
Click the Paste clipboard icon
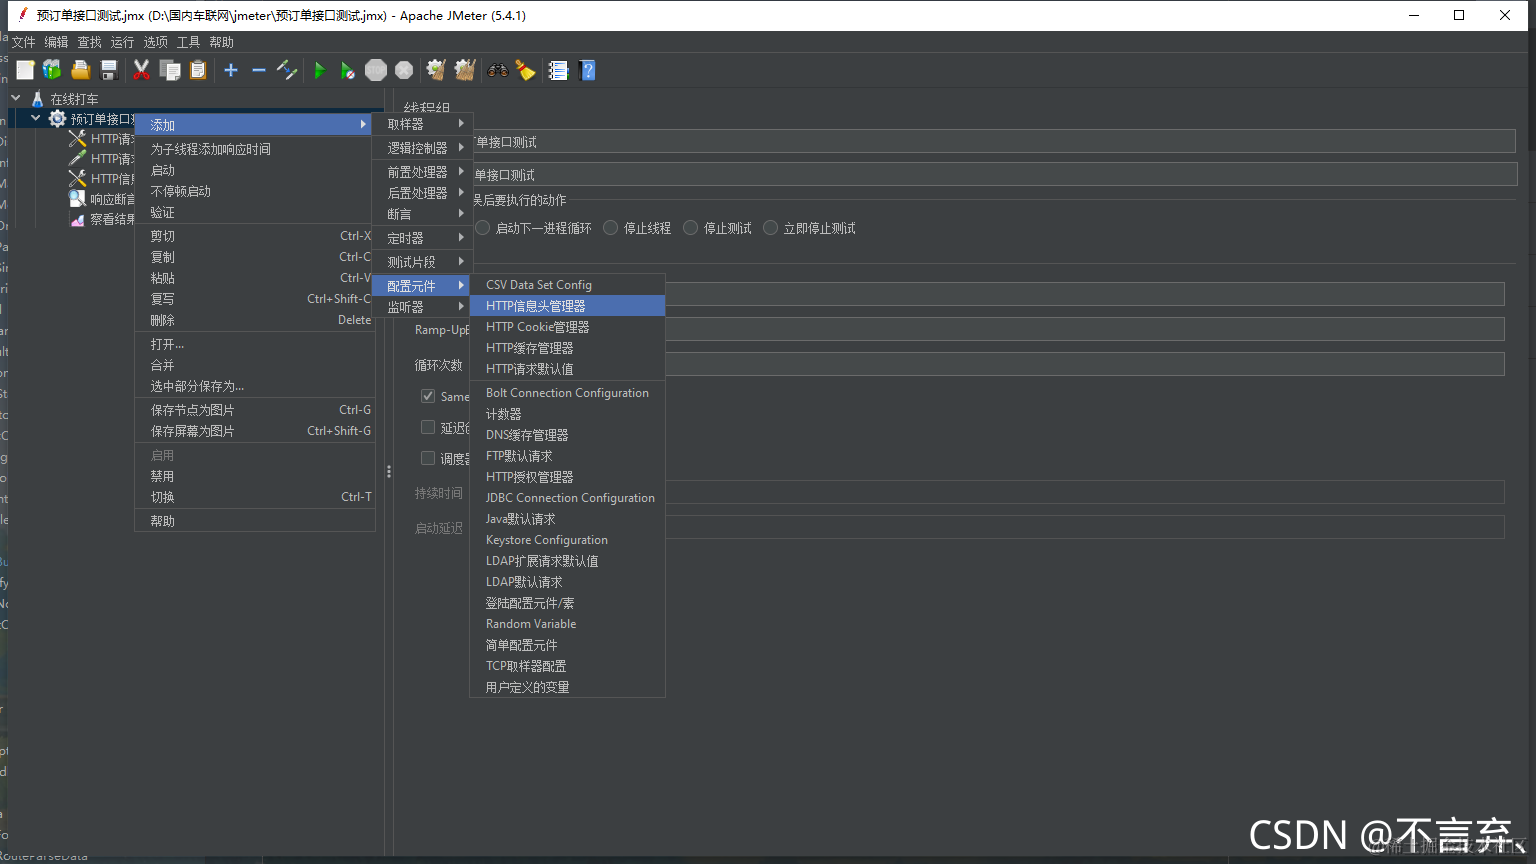point(199,70)
